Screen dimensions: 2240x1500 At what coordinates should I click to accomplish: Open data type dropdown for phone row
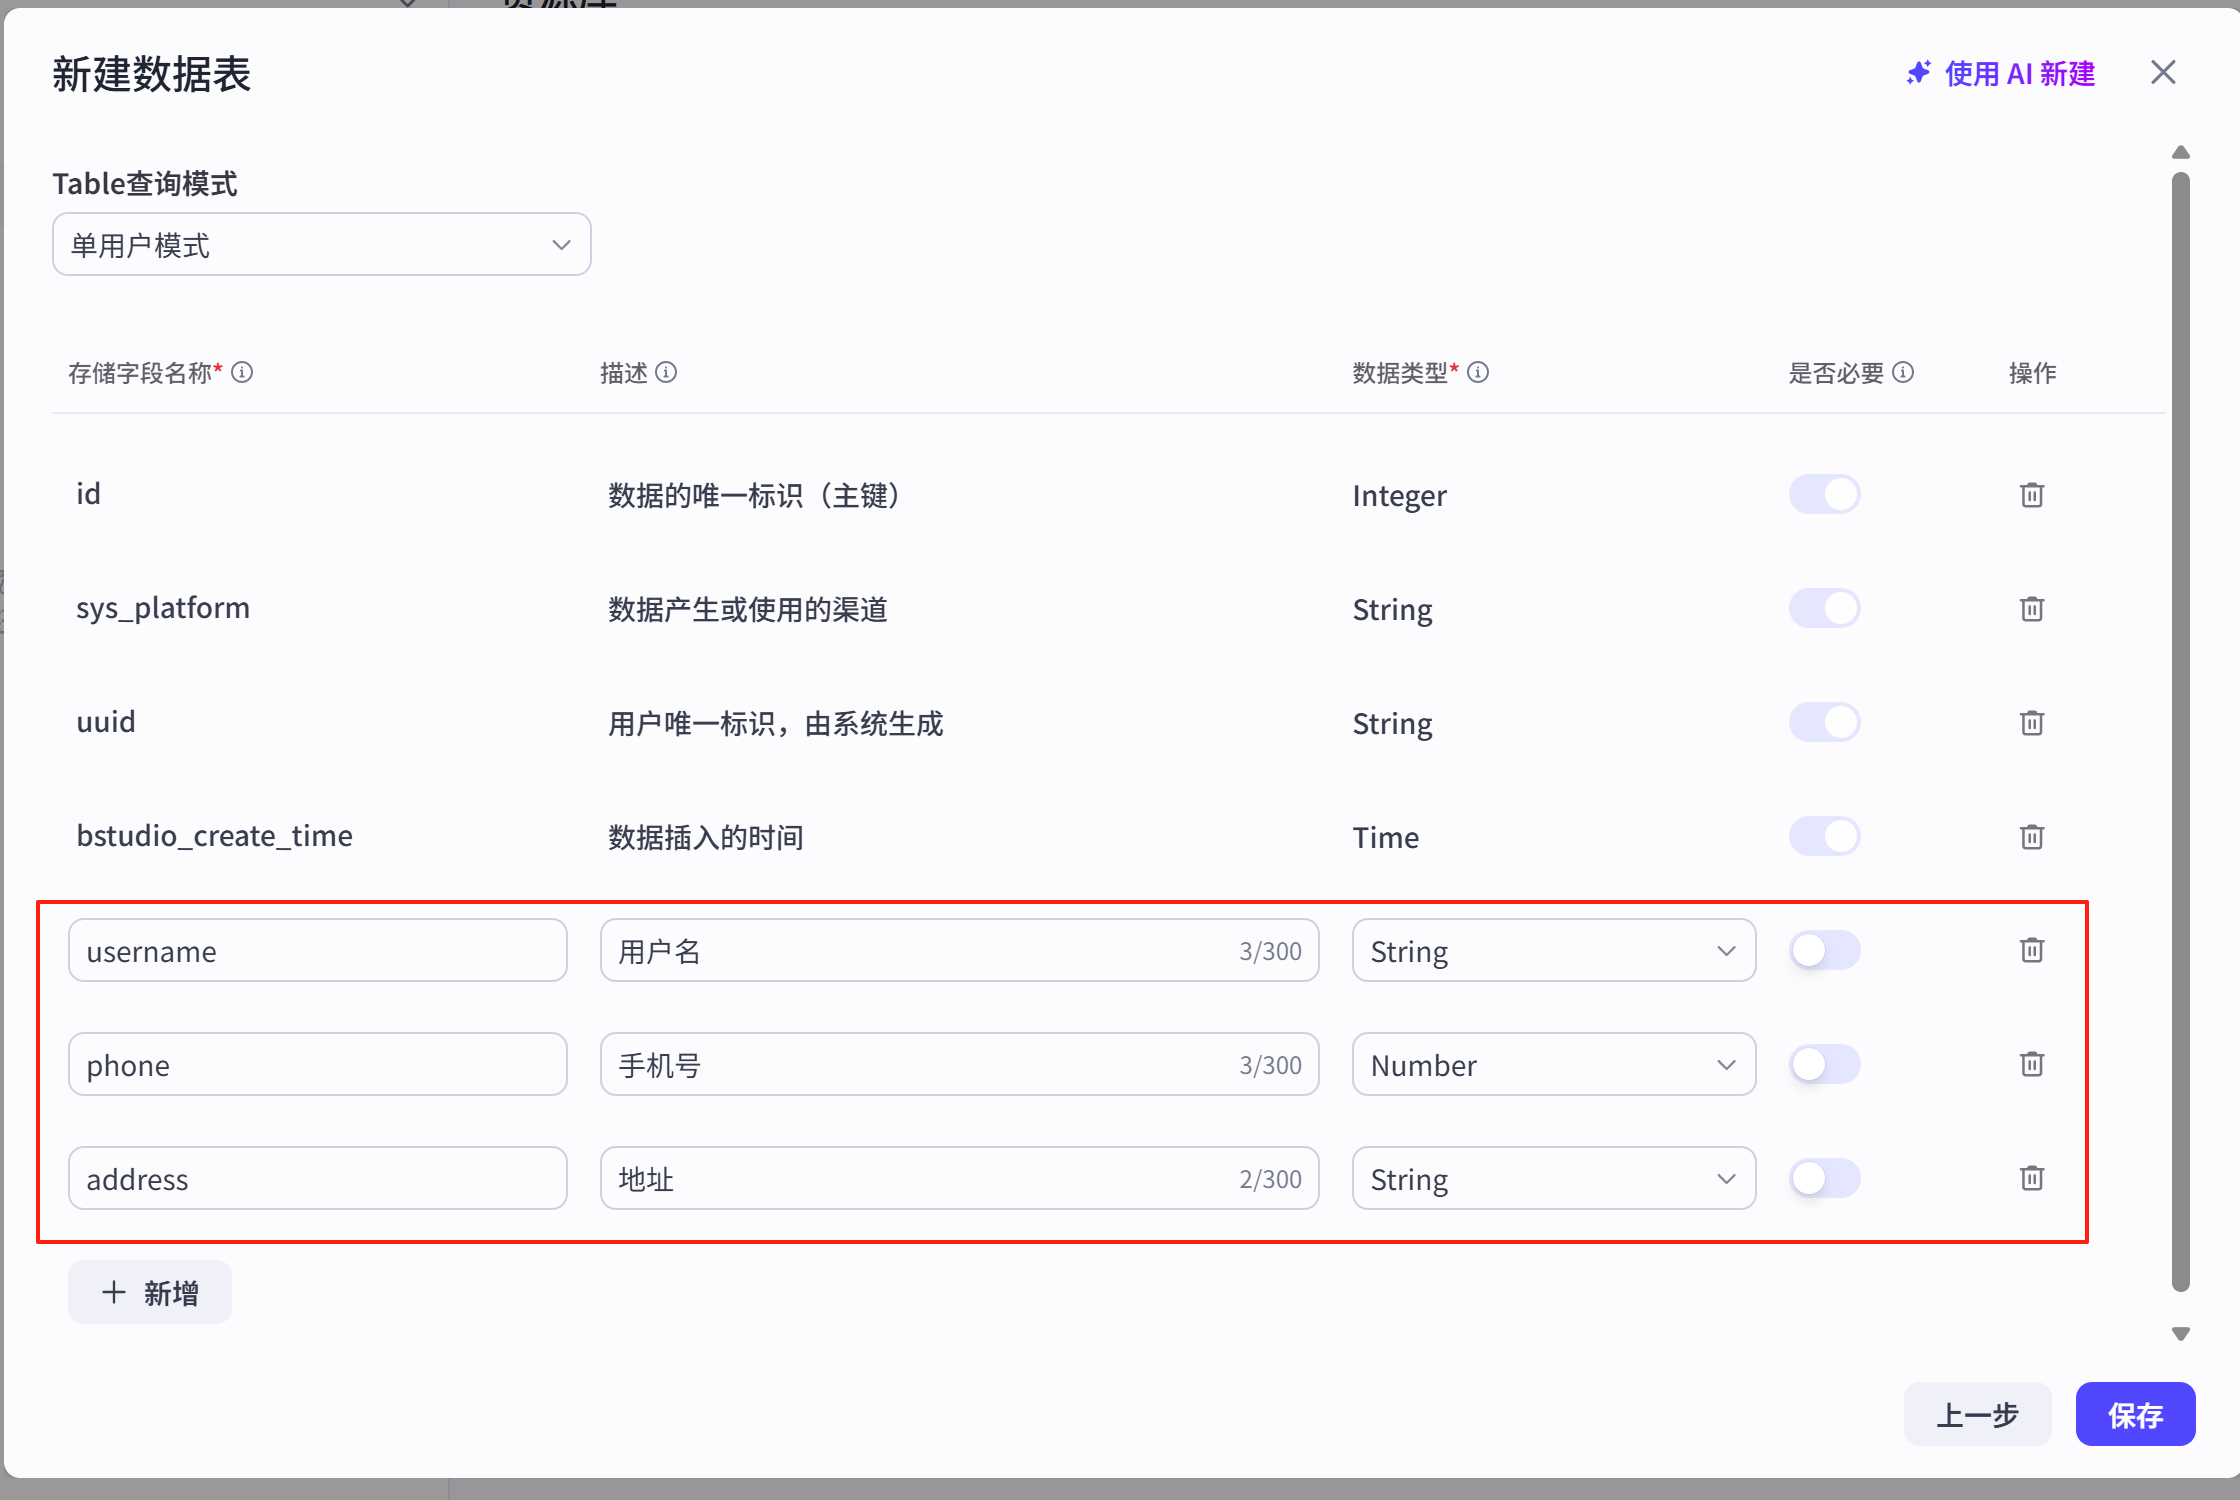[x=1553, y=1064]
